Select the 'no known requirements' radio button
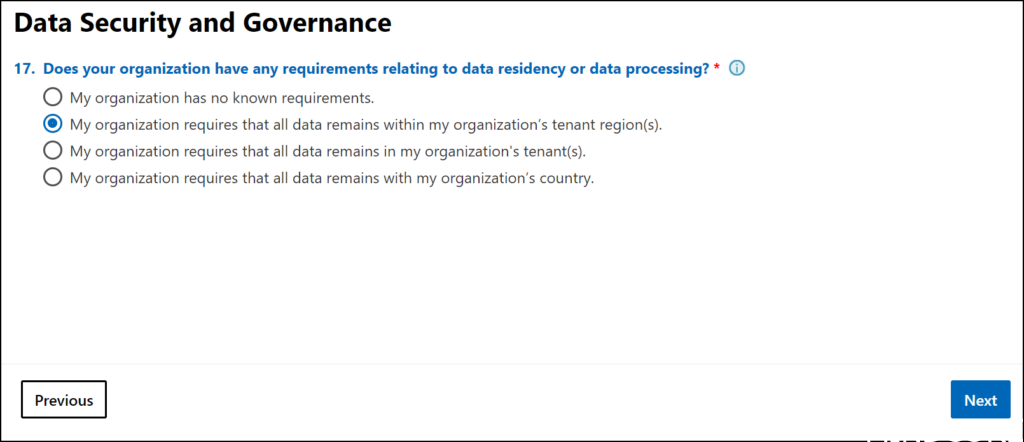This screenshot has width=1024, height=442. tap(52, 98)
